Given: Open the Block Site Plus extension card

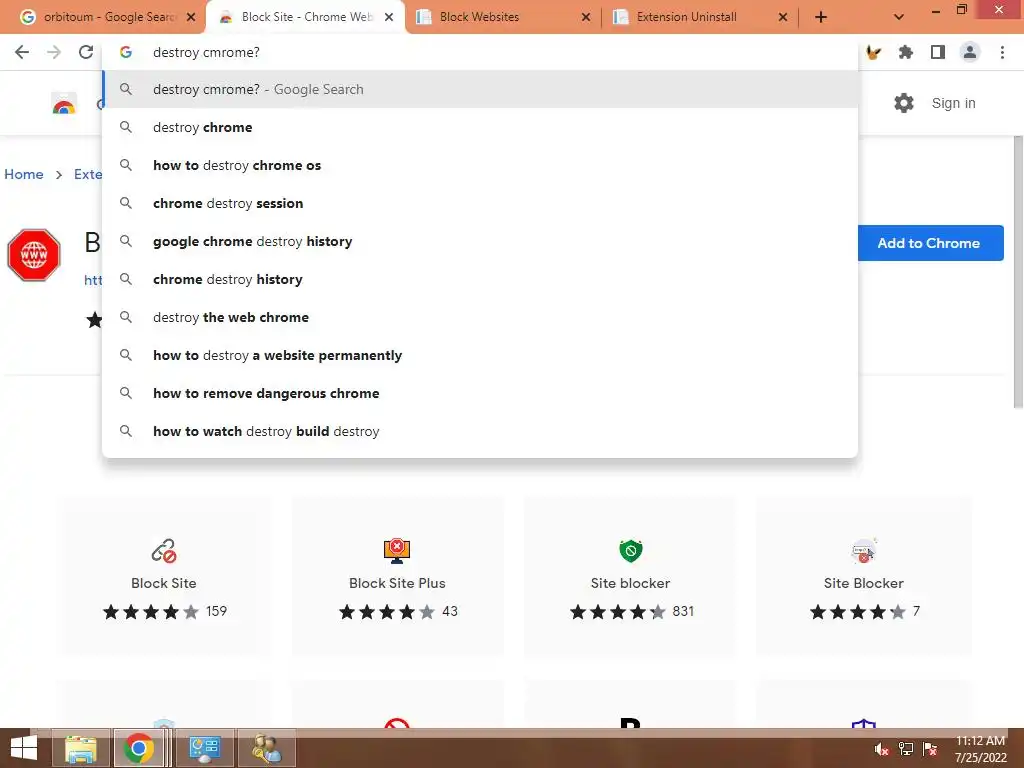Looking at the screenshot, I should pyautogui.click(x=397, y=575).
